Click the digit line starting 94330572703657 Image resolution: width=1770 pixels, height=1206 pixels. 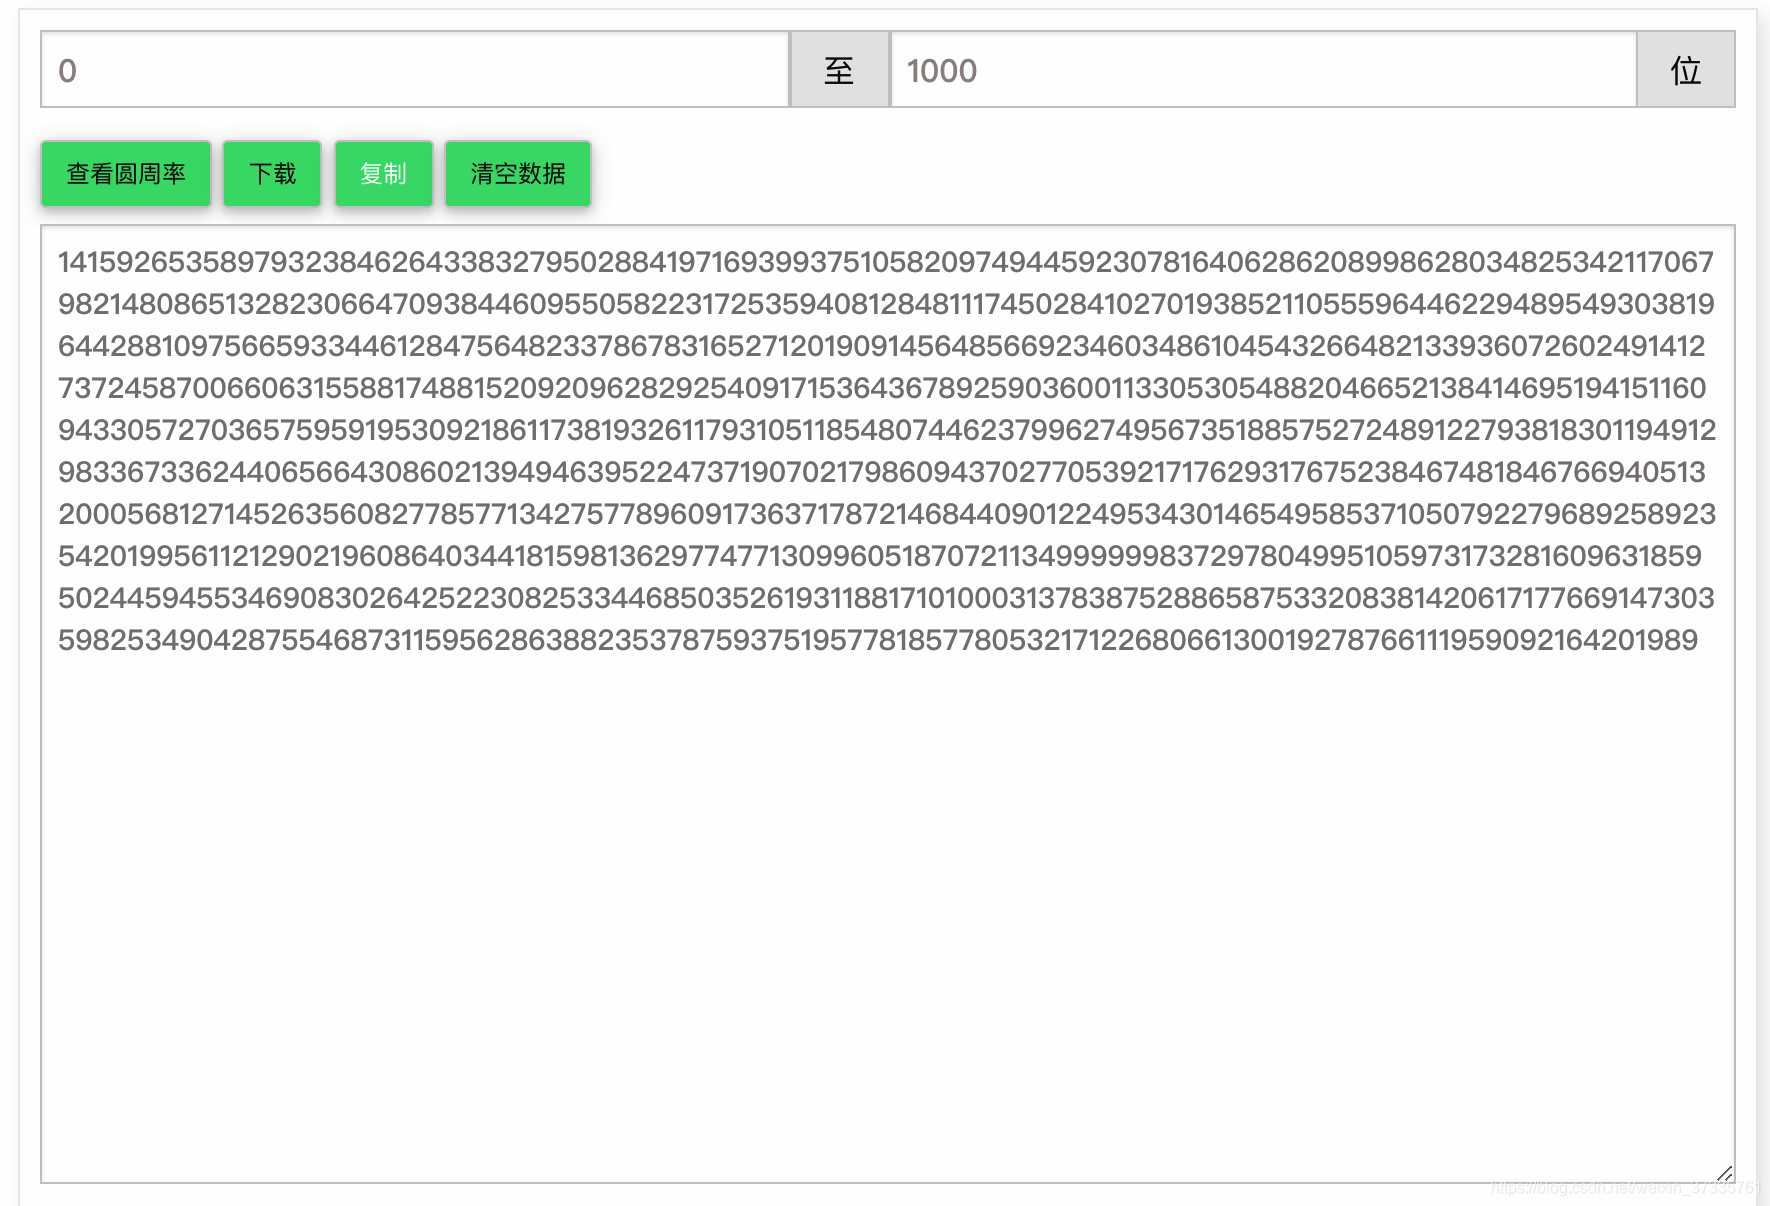887,430
